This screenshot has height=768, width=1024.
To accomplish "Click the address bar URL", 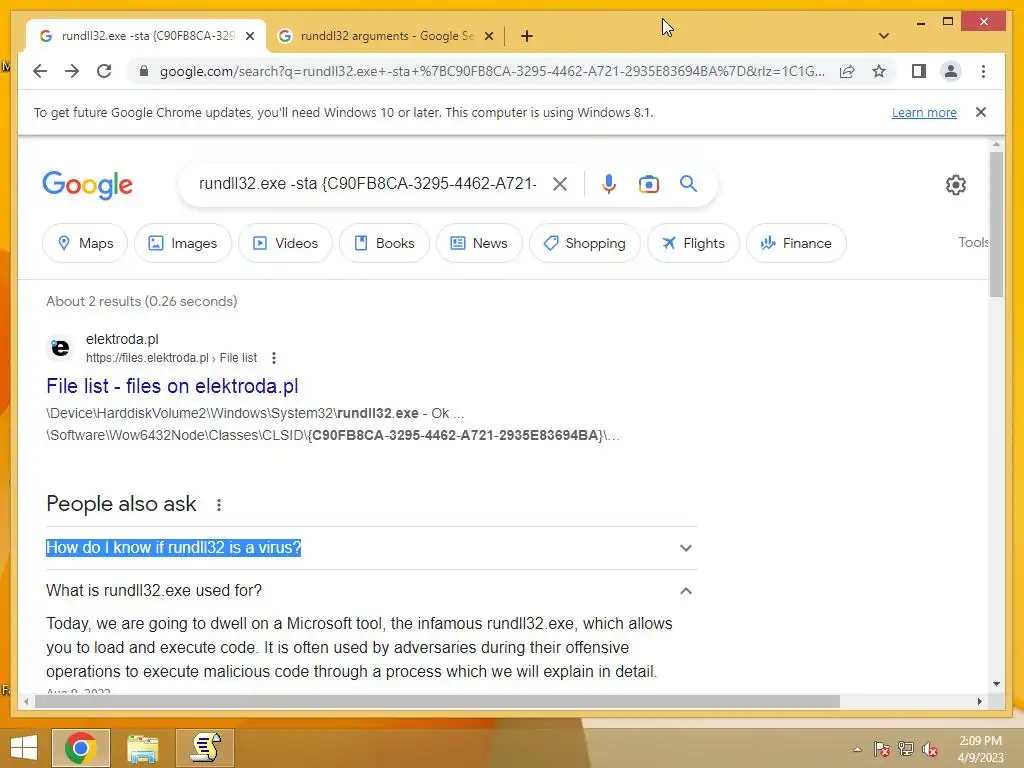I will [x=492, y=71].
